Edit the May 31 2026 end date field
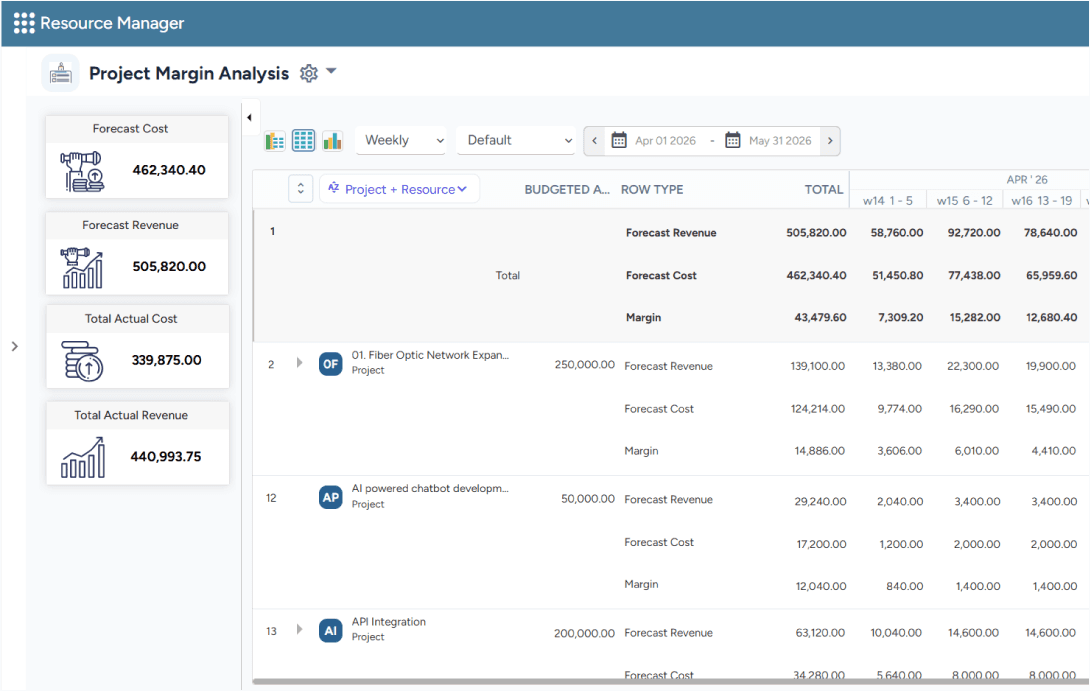The image size is (1090, 691). (x=780, y=140)
